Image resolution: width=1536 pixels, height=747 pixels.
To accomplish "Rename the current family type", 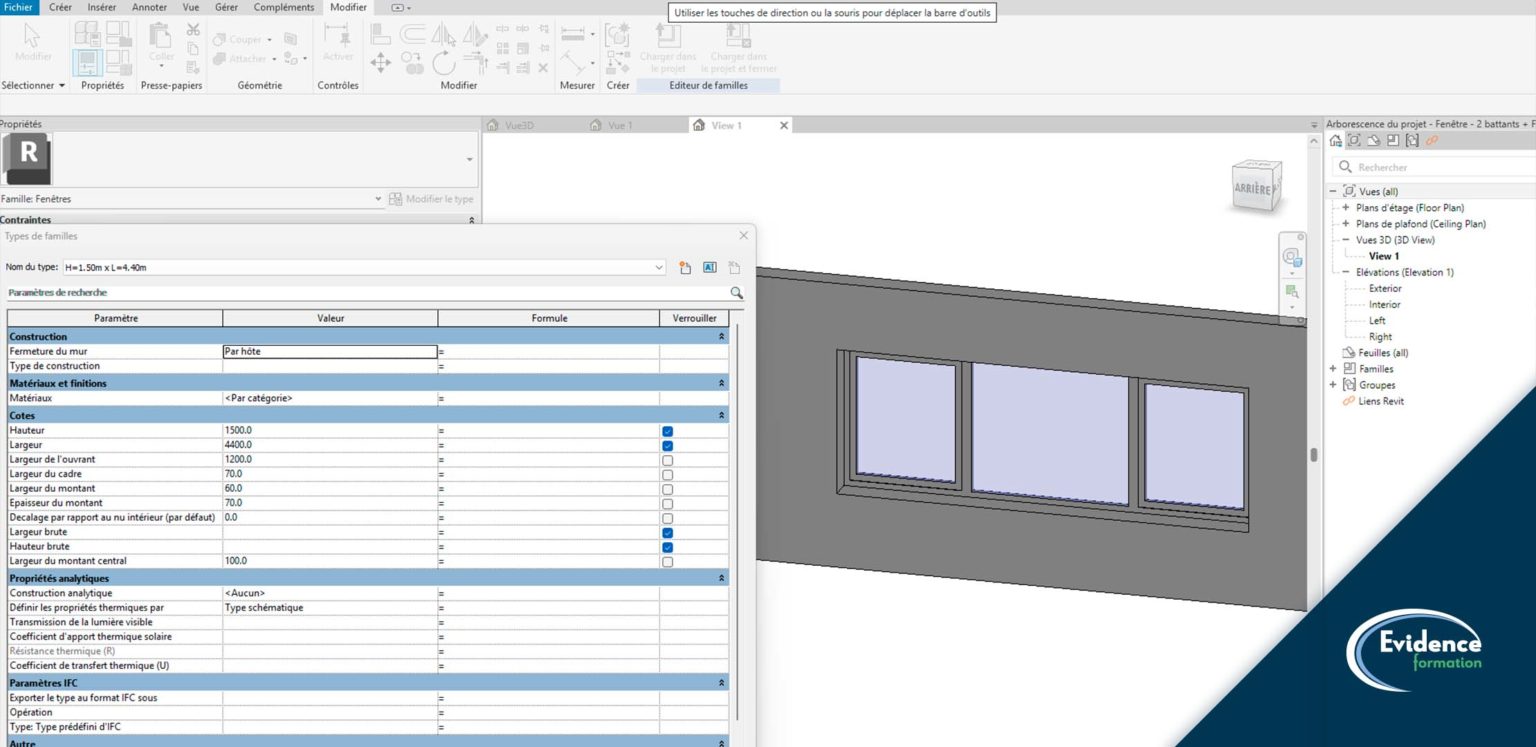I will [710, 267].
